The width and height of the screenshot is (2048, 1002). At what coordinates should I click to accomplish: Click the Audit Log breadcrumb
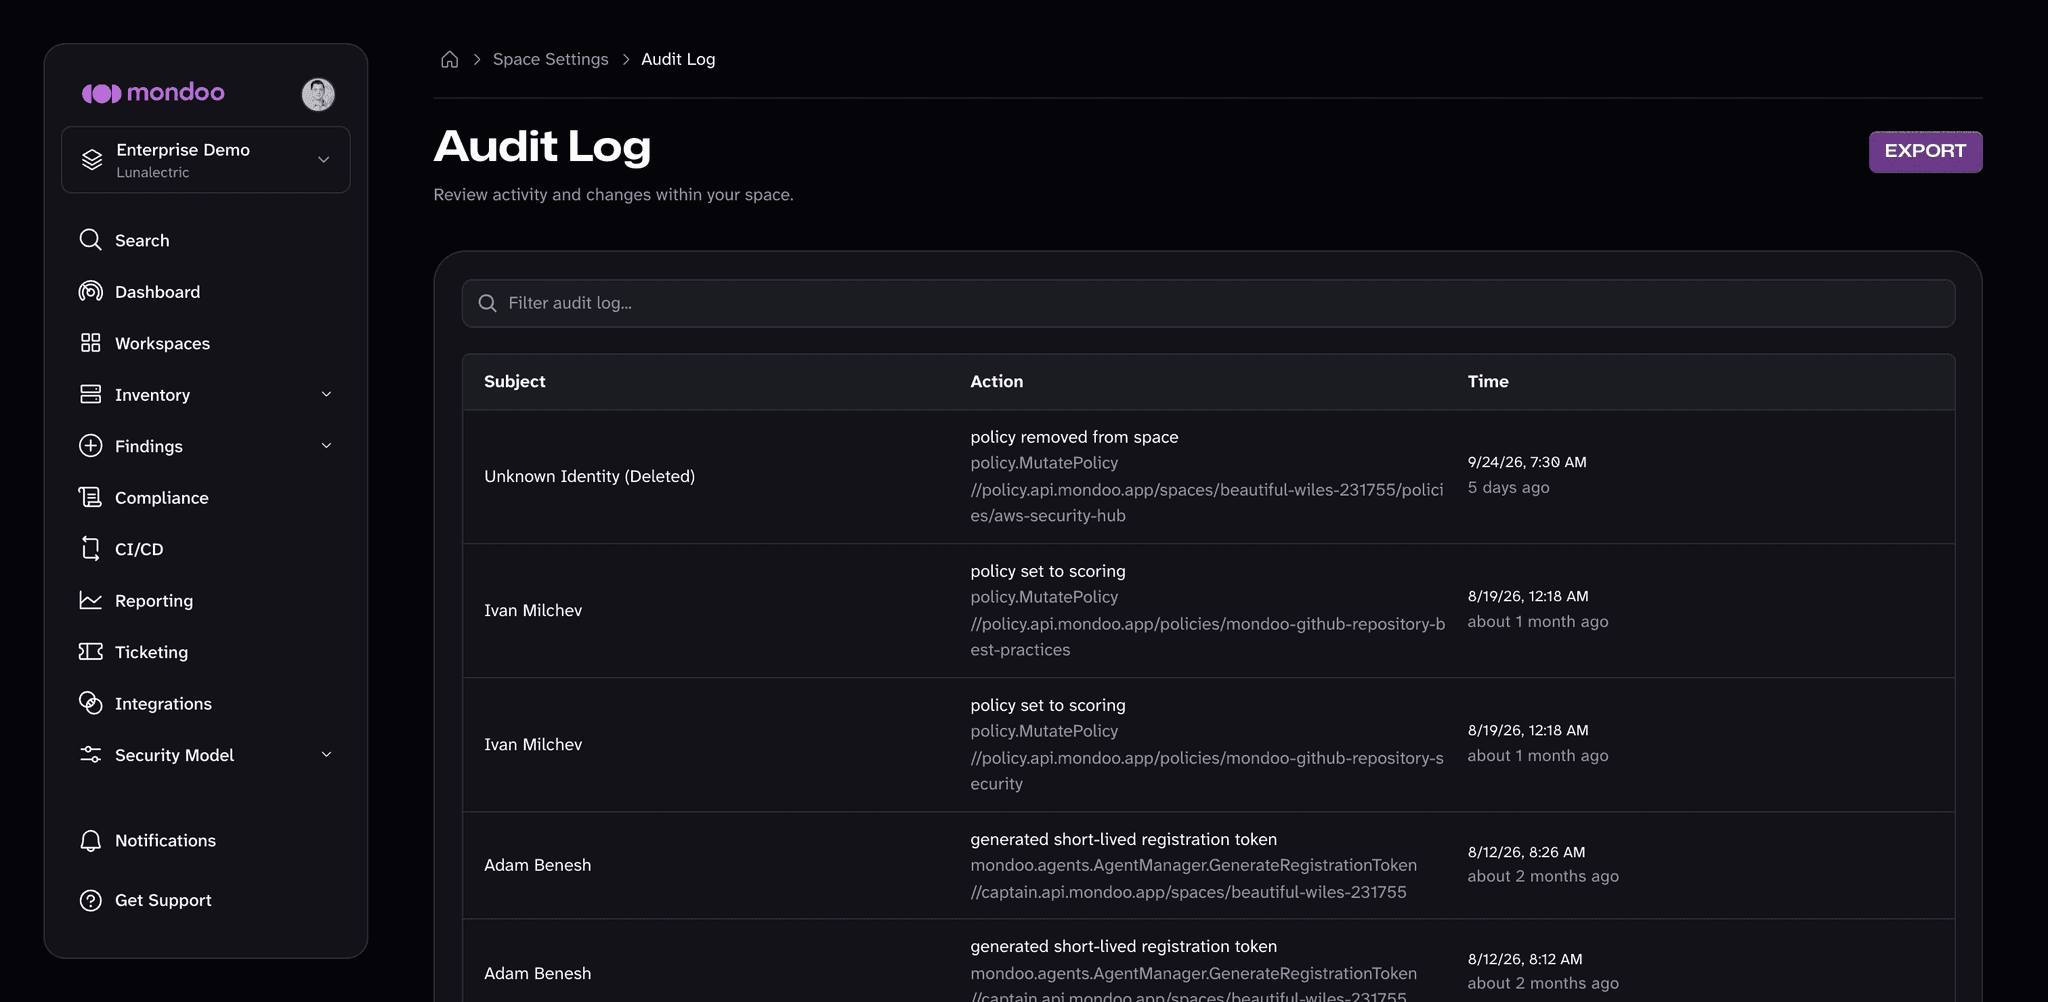678,60
